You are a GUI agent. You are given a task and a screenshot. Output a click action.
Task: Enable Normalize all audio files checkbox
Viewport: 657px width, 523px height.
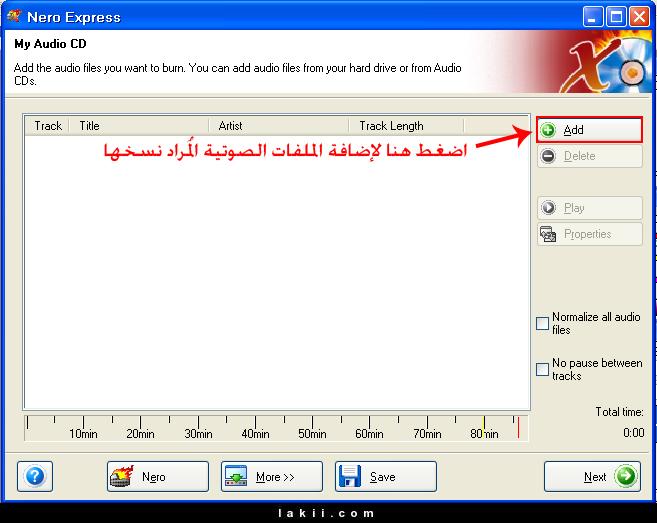tap(542, 323)
